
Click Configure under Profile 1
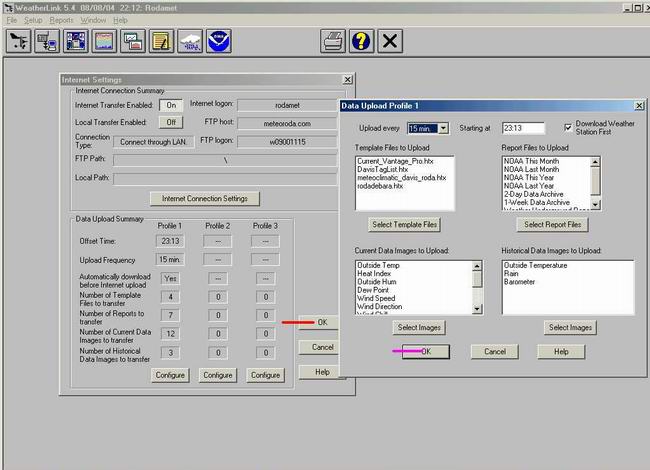170,375
